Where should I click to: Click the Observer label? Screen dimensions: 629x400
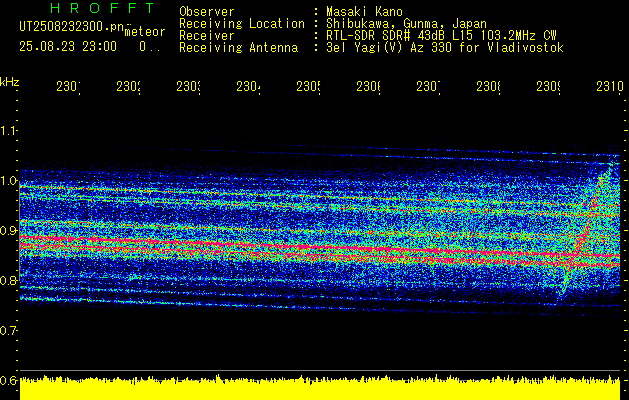(207, 12)
